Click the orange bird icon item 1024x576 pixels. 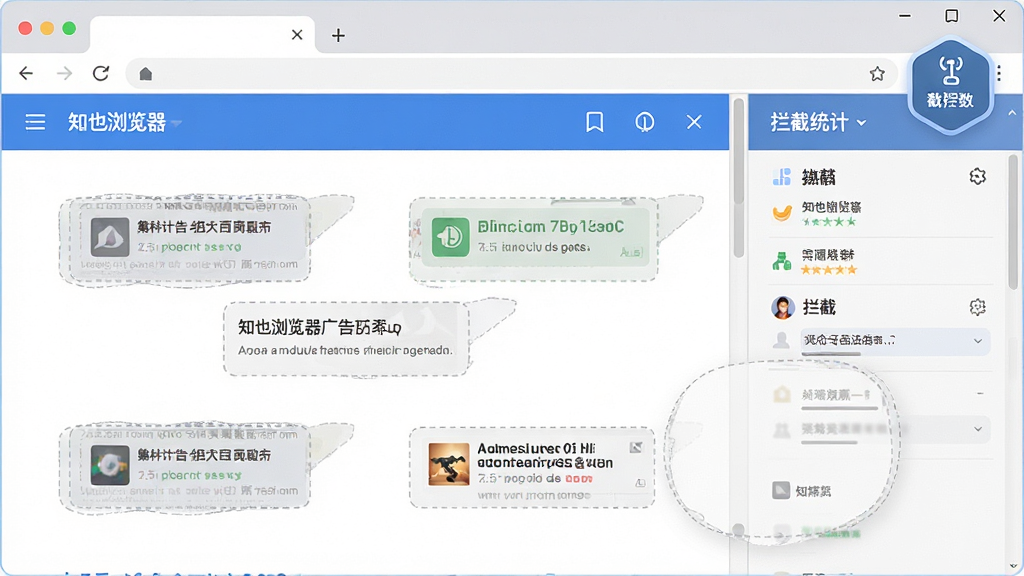point(782,213)
